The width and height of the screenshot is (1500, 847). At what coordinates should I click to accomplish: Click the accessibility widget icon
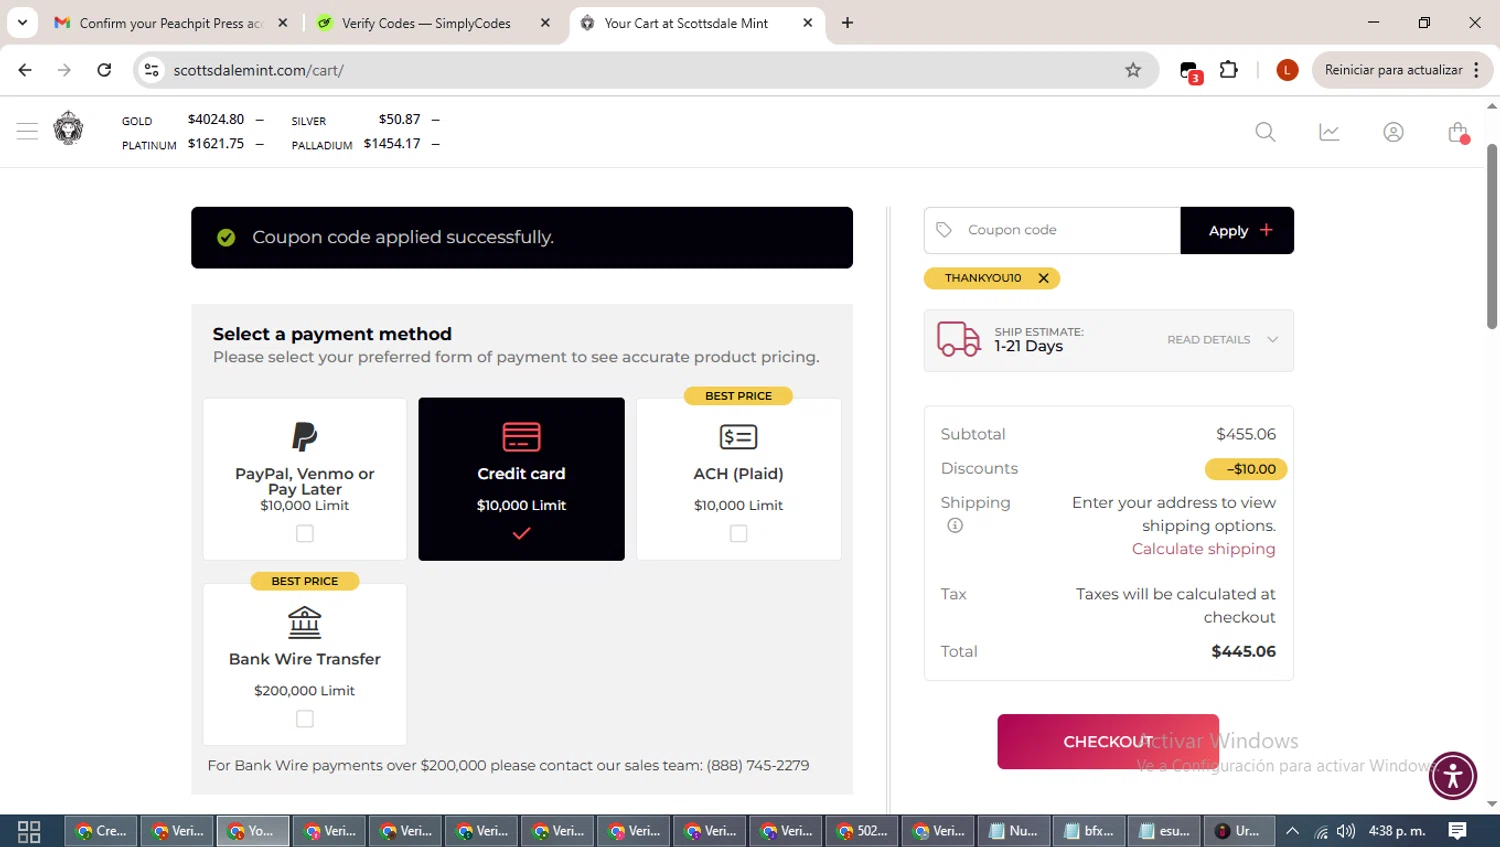[x=1452, y=776]
